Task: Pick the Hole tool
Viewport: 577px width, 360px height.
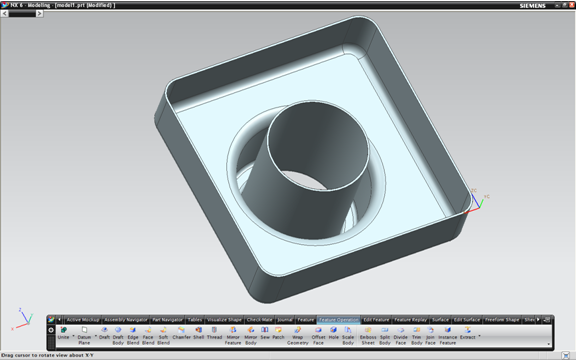Action: click(x=333, y=333)
